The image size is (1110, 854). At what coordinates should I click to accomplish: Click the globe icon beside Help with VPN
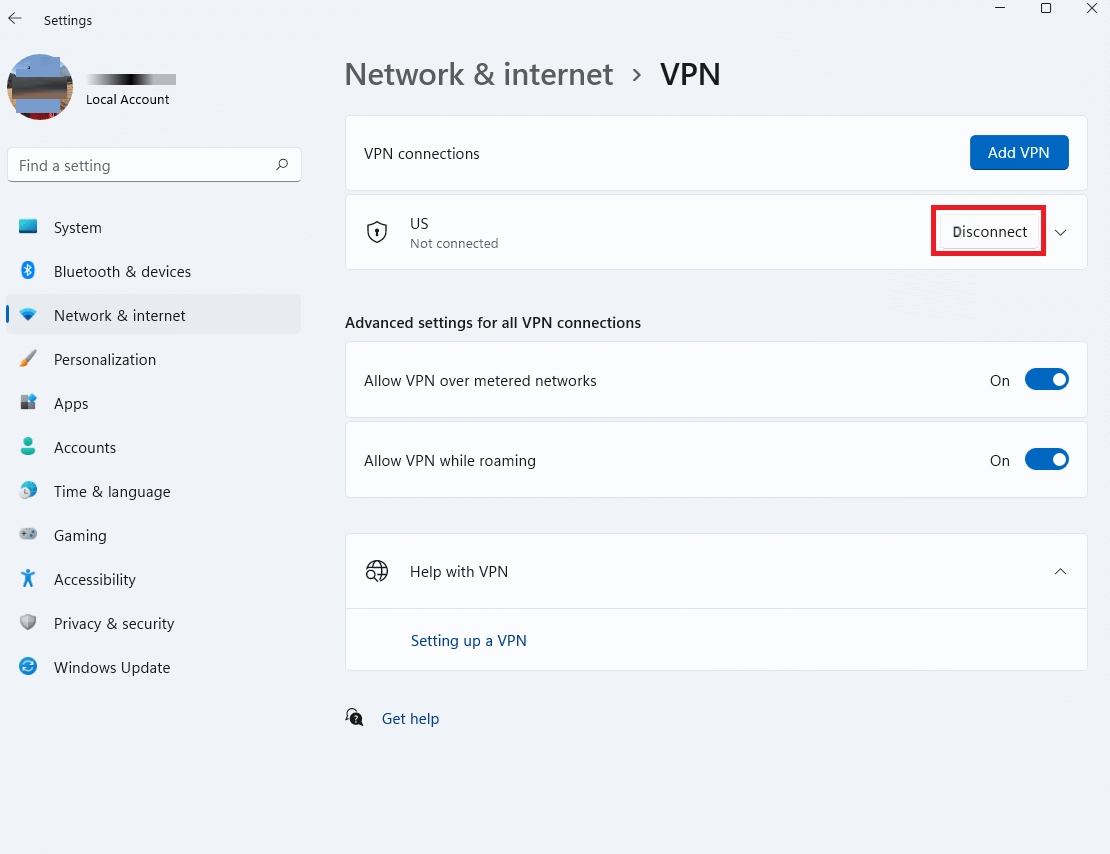377,571
